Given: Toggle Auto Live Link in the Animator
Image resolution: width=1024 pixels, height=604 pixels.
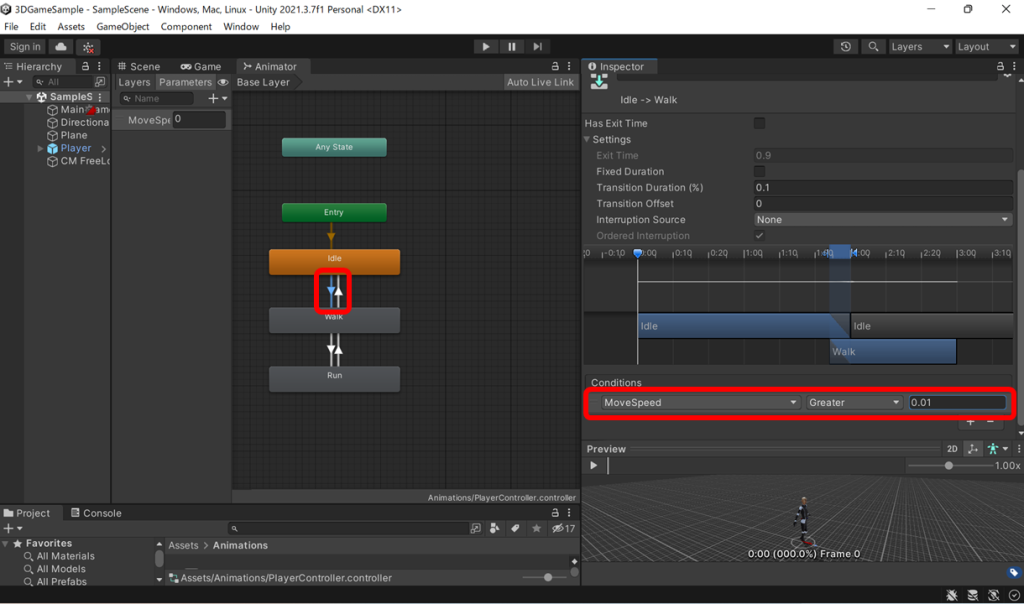Looking at the screenshot, I should coord(539,82).
